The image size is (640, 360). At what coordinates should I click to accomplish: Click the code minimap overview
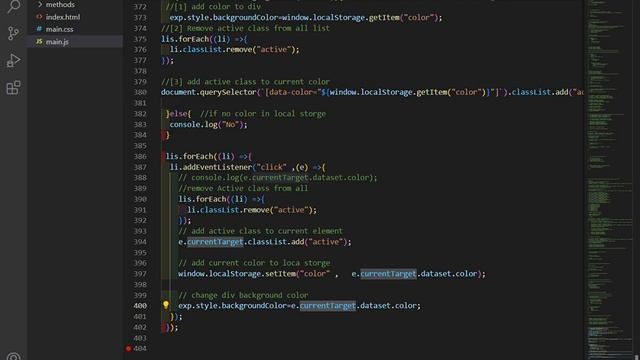point(609,180)
